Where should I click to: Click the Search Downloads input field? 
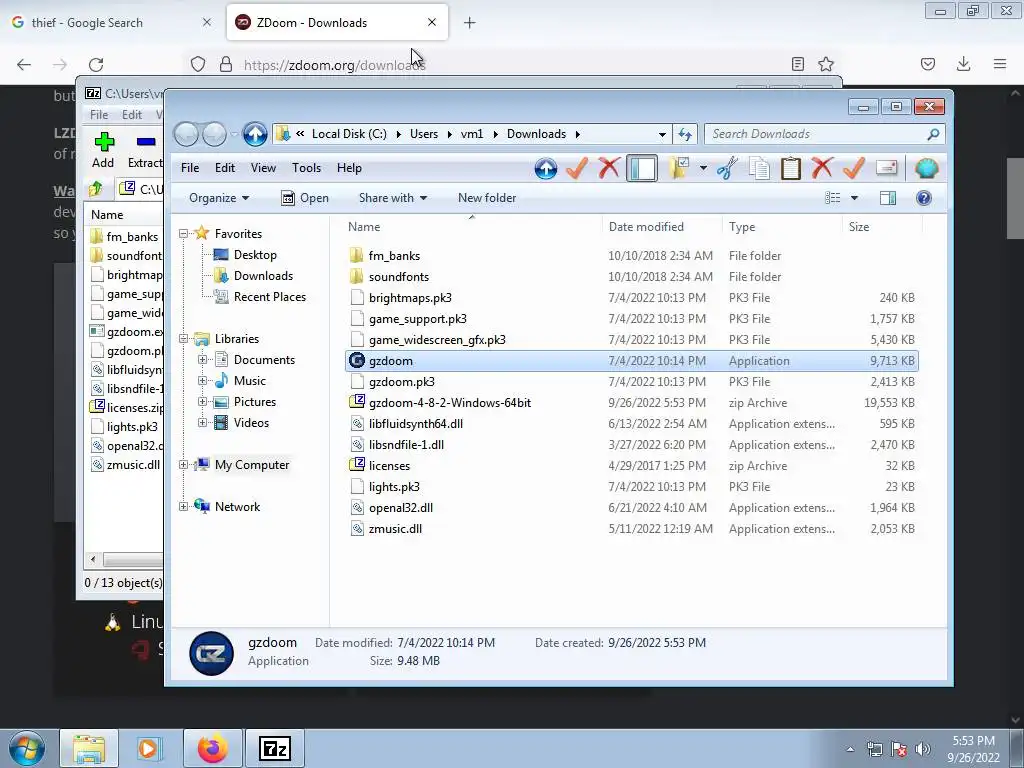pos(824,134)
